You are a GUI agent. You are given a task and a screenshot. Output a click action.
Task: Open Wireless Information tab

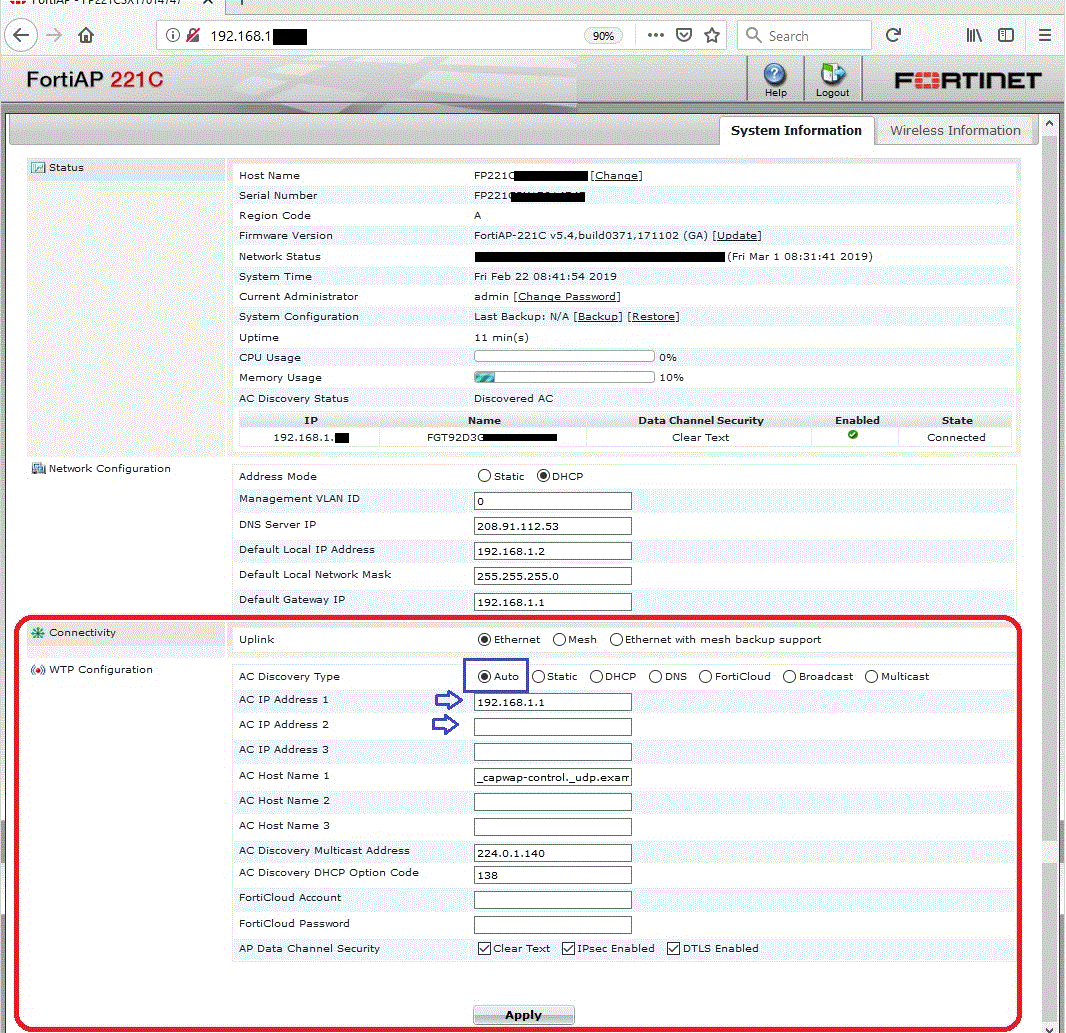(x=955, y=131)
